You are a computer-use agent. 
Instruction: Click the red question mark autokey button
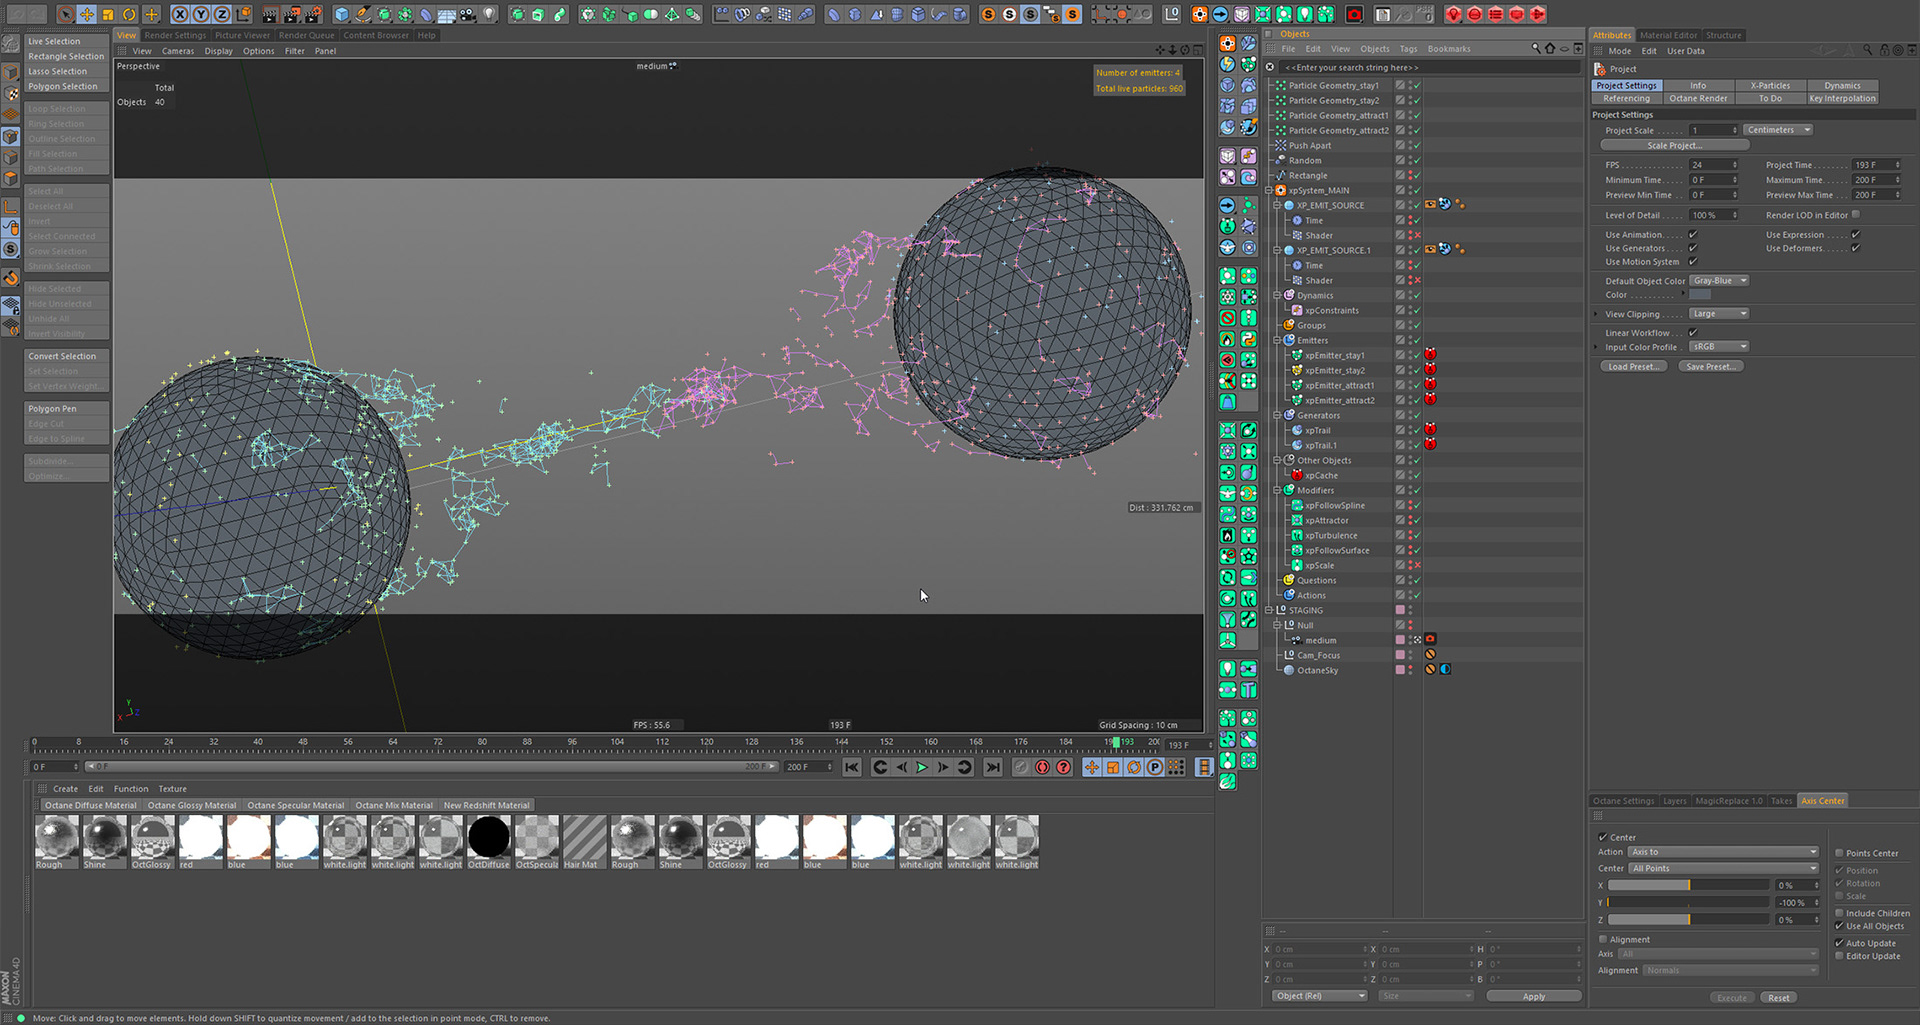click(1063, 767)
